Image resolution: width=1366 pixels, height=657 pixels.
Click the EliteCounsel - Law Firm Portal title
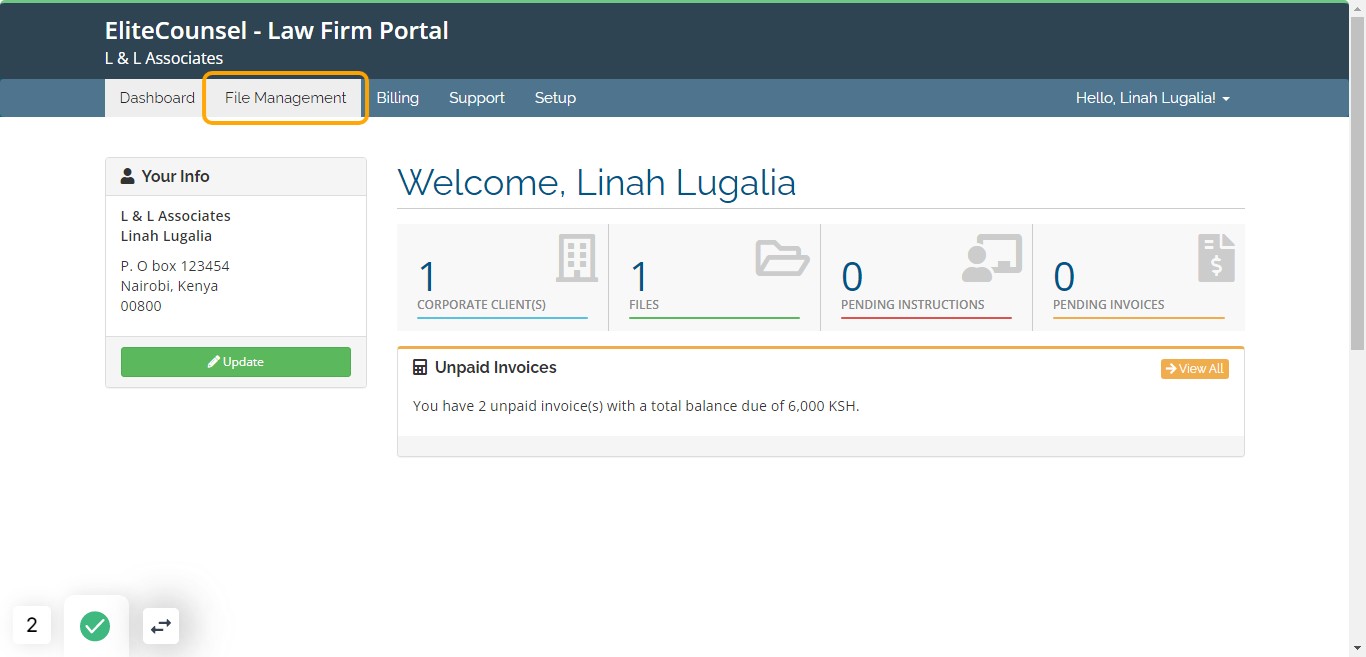click(277, 31)
